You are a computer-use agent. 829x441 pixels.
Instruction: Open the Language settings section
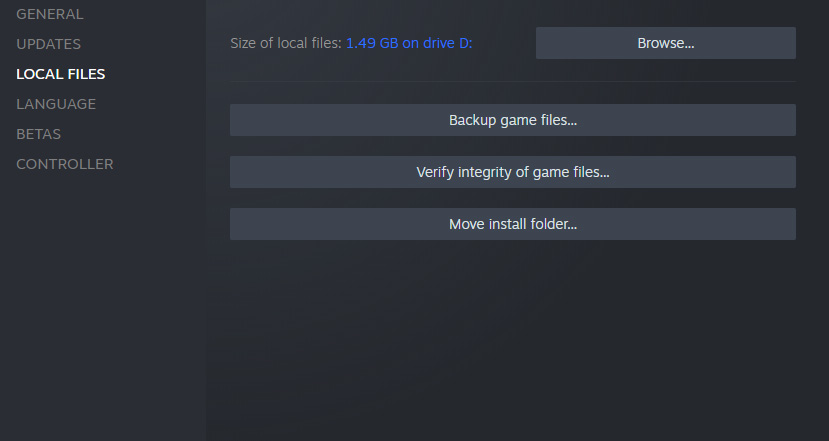[x=56, y=104]
